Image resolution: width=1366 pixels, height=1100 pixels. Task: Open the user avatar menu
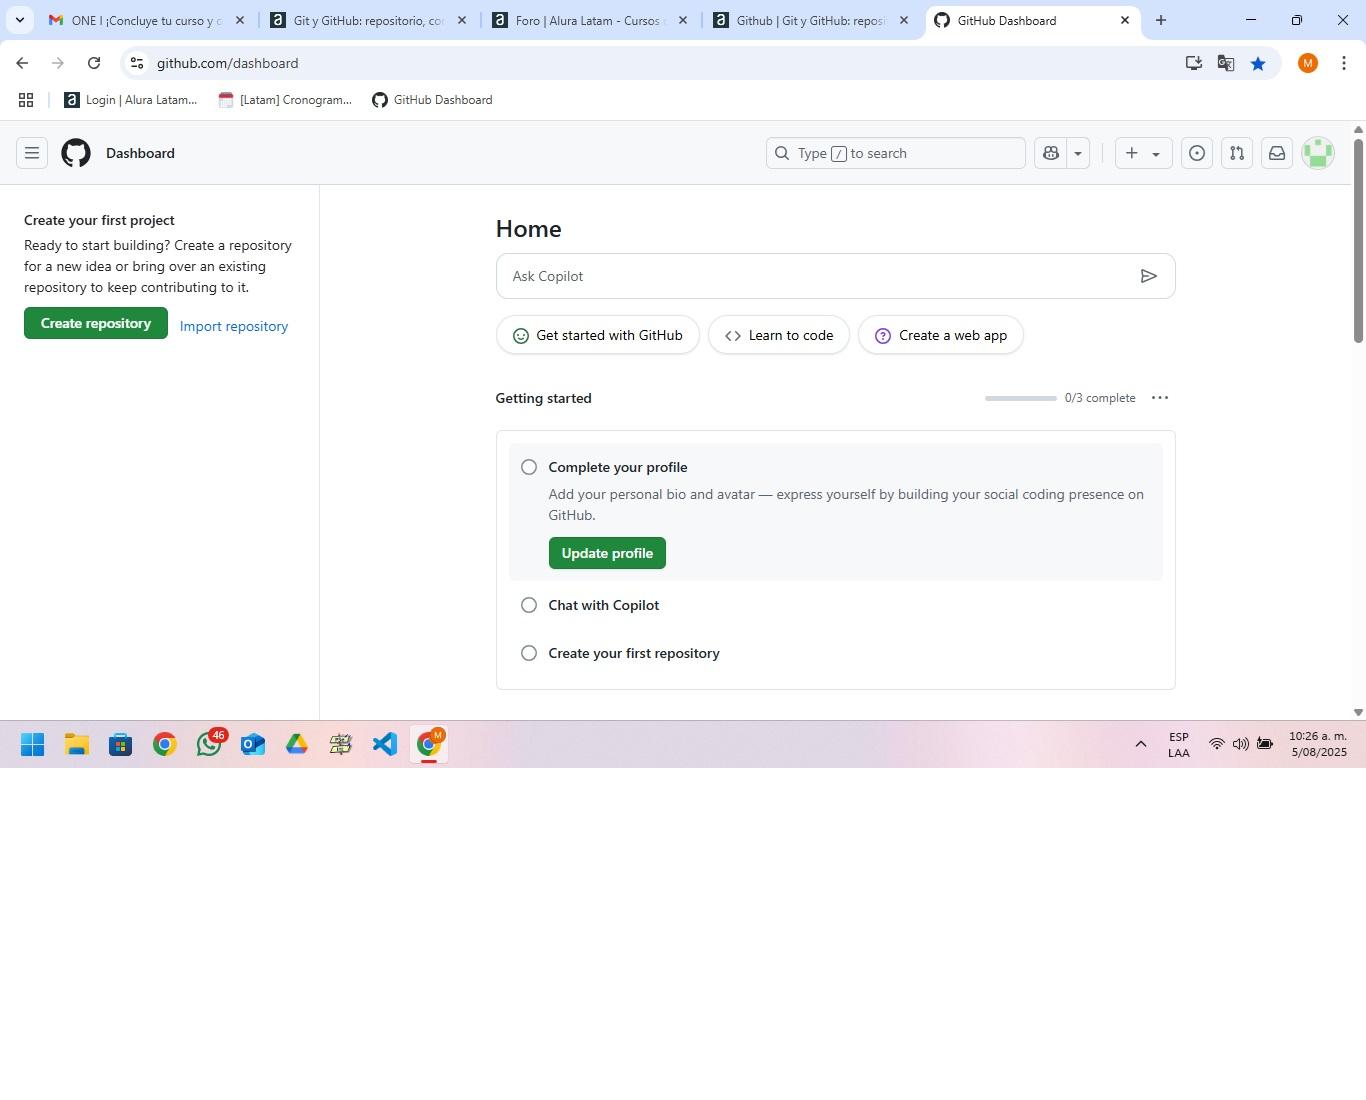[x=1318, y=153]
